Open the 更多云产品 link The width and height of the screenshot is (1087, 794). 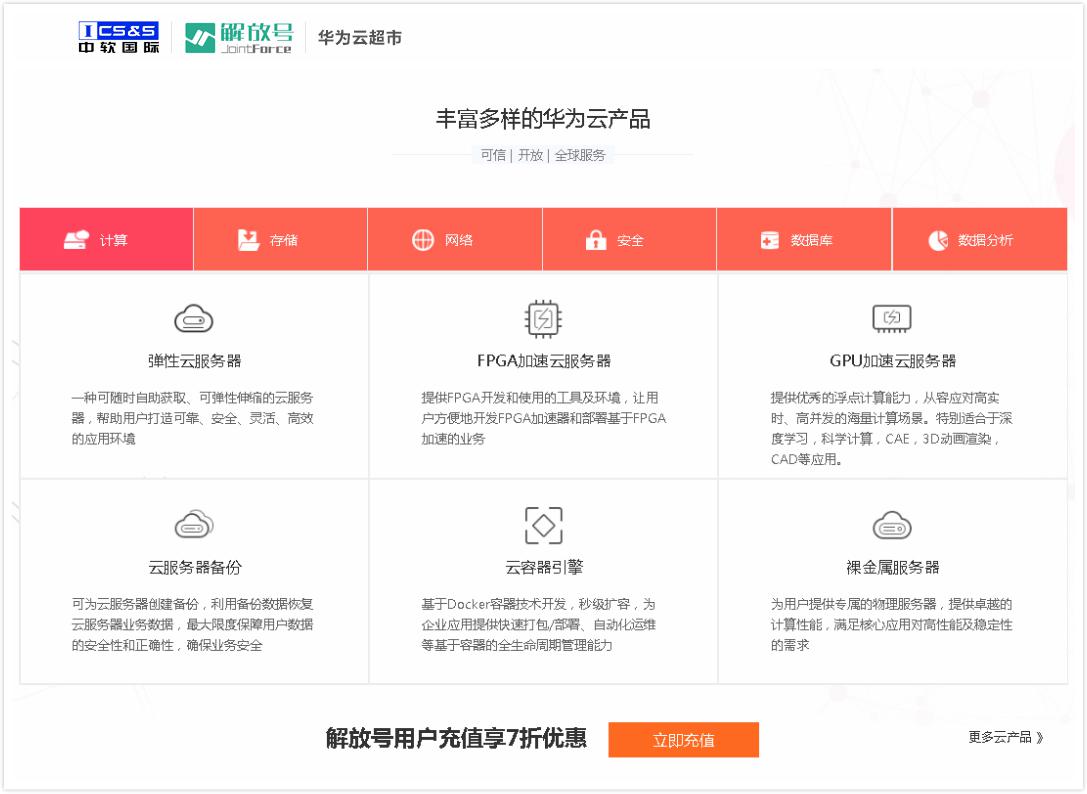coord(1006,737)
